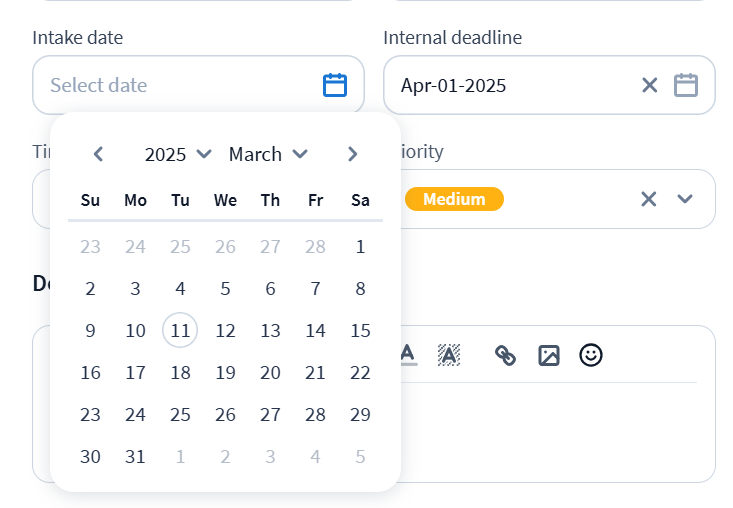
Task: Select March 11 in the calendar
Action: [180, 331]
